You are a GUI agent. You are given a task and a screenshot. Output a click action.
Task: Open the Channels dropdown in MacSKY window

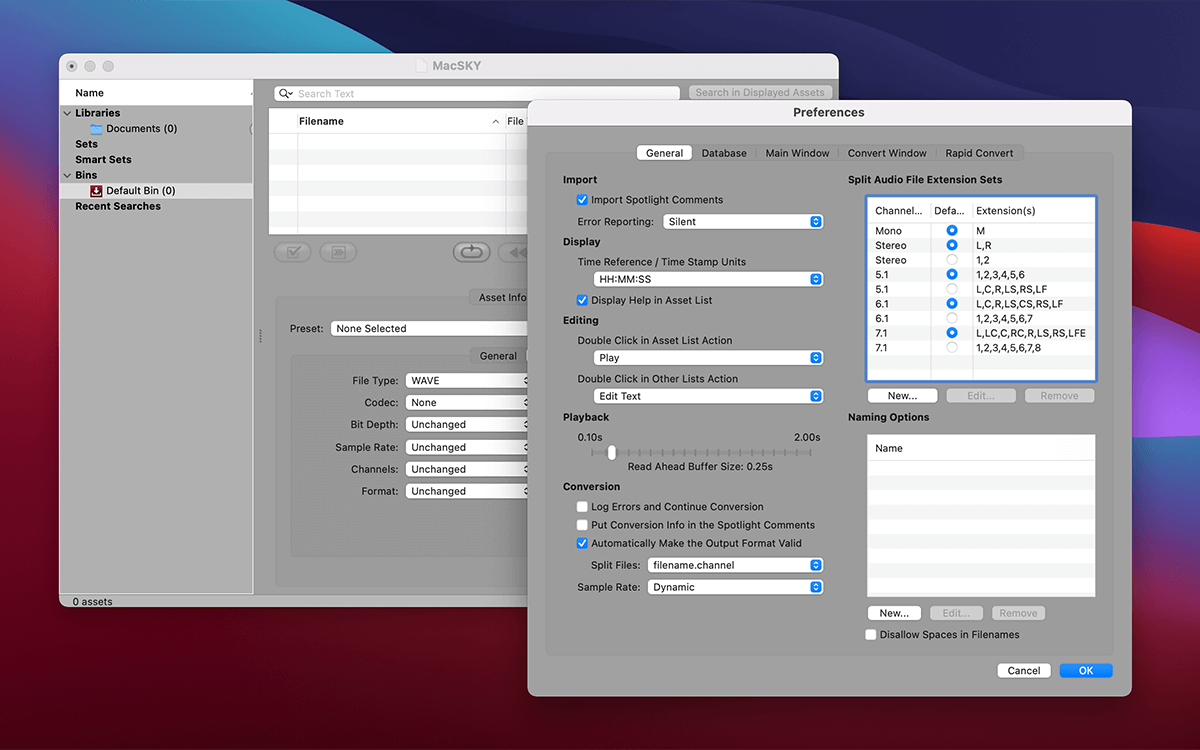pyautogui.click(x=467, y=469)
